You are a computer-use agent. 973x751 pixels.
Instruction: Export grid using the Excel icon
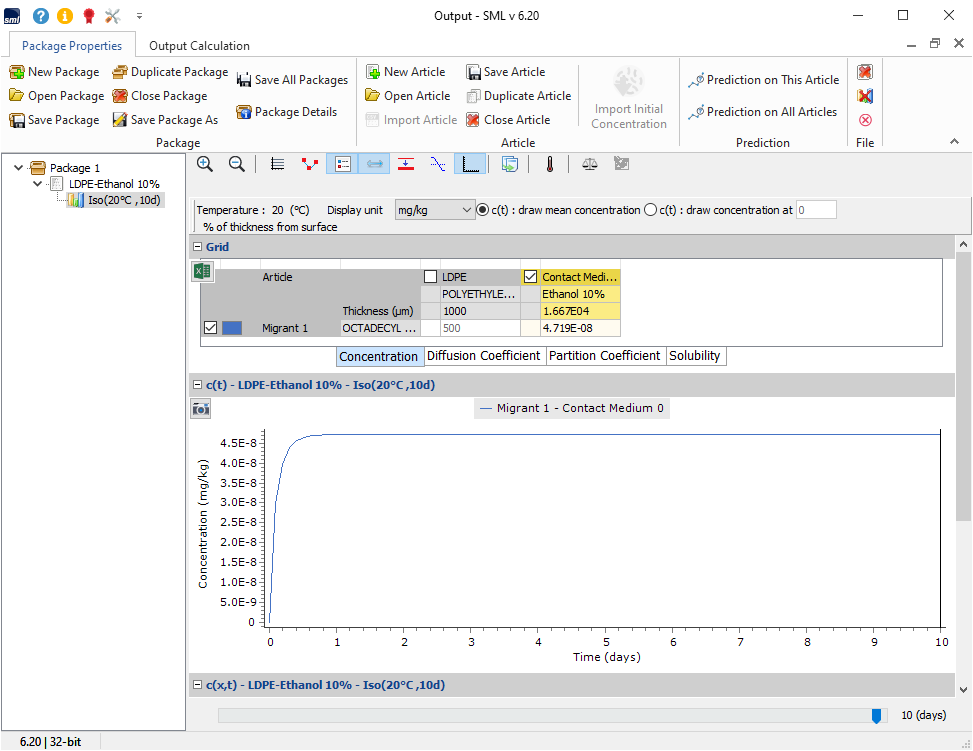coord(202,271)
